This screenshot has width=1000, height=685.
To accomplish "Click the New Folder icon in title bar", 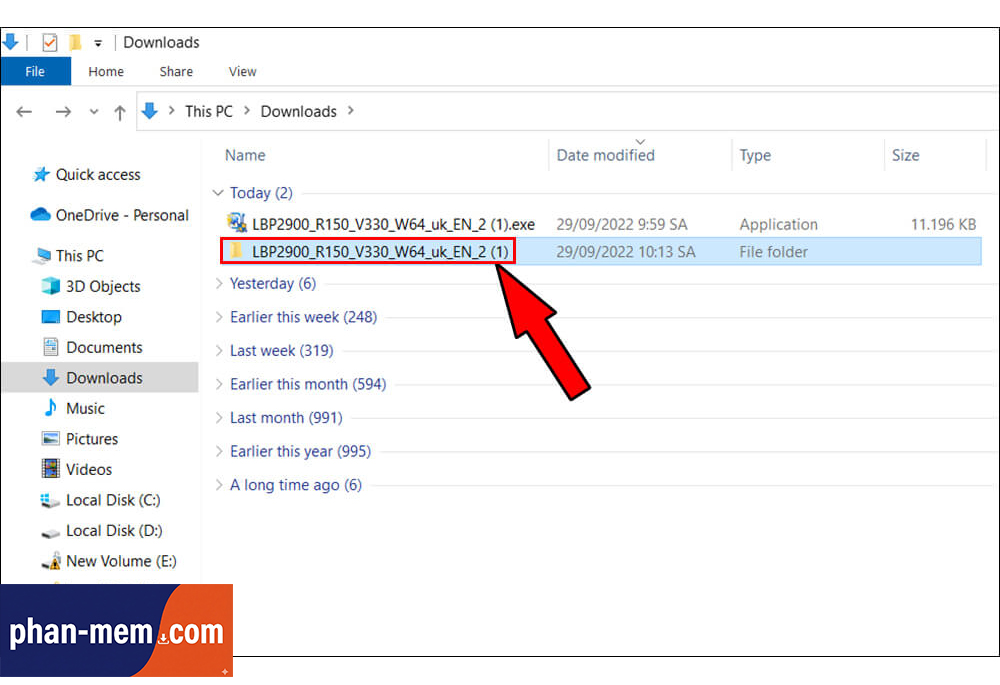I will coord(75,42).
